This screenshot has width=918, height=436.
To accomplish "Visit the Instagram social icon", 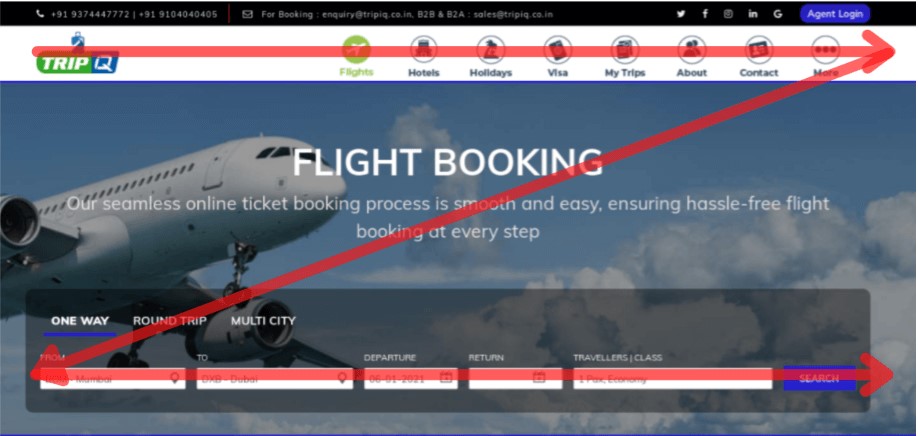I will (728, 14).
